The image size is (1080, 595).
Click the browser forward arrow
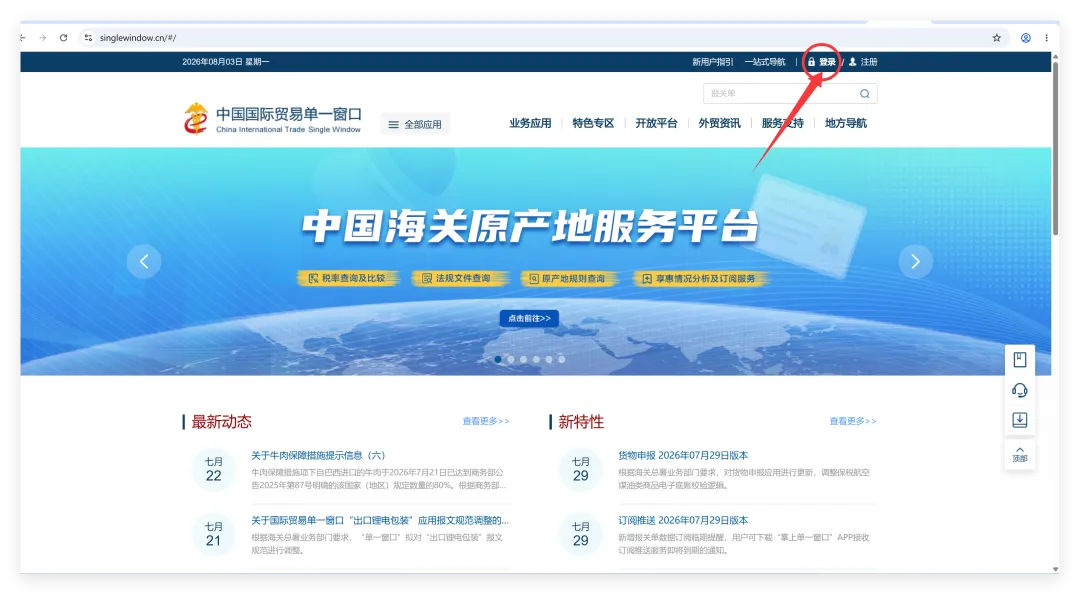(43, 38)
